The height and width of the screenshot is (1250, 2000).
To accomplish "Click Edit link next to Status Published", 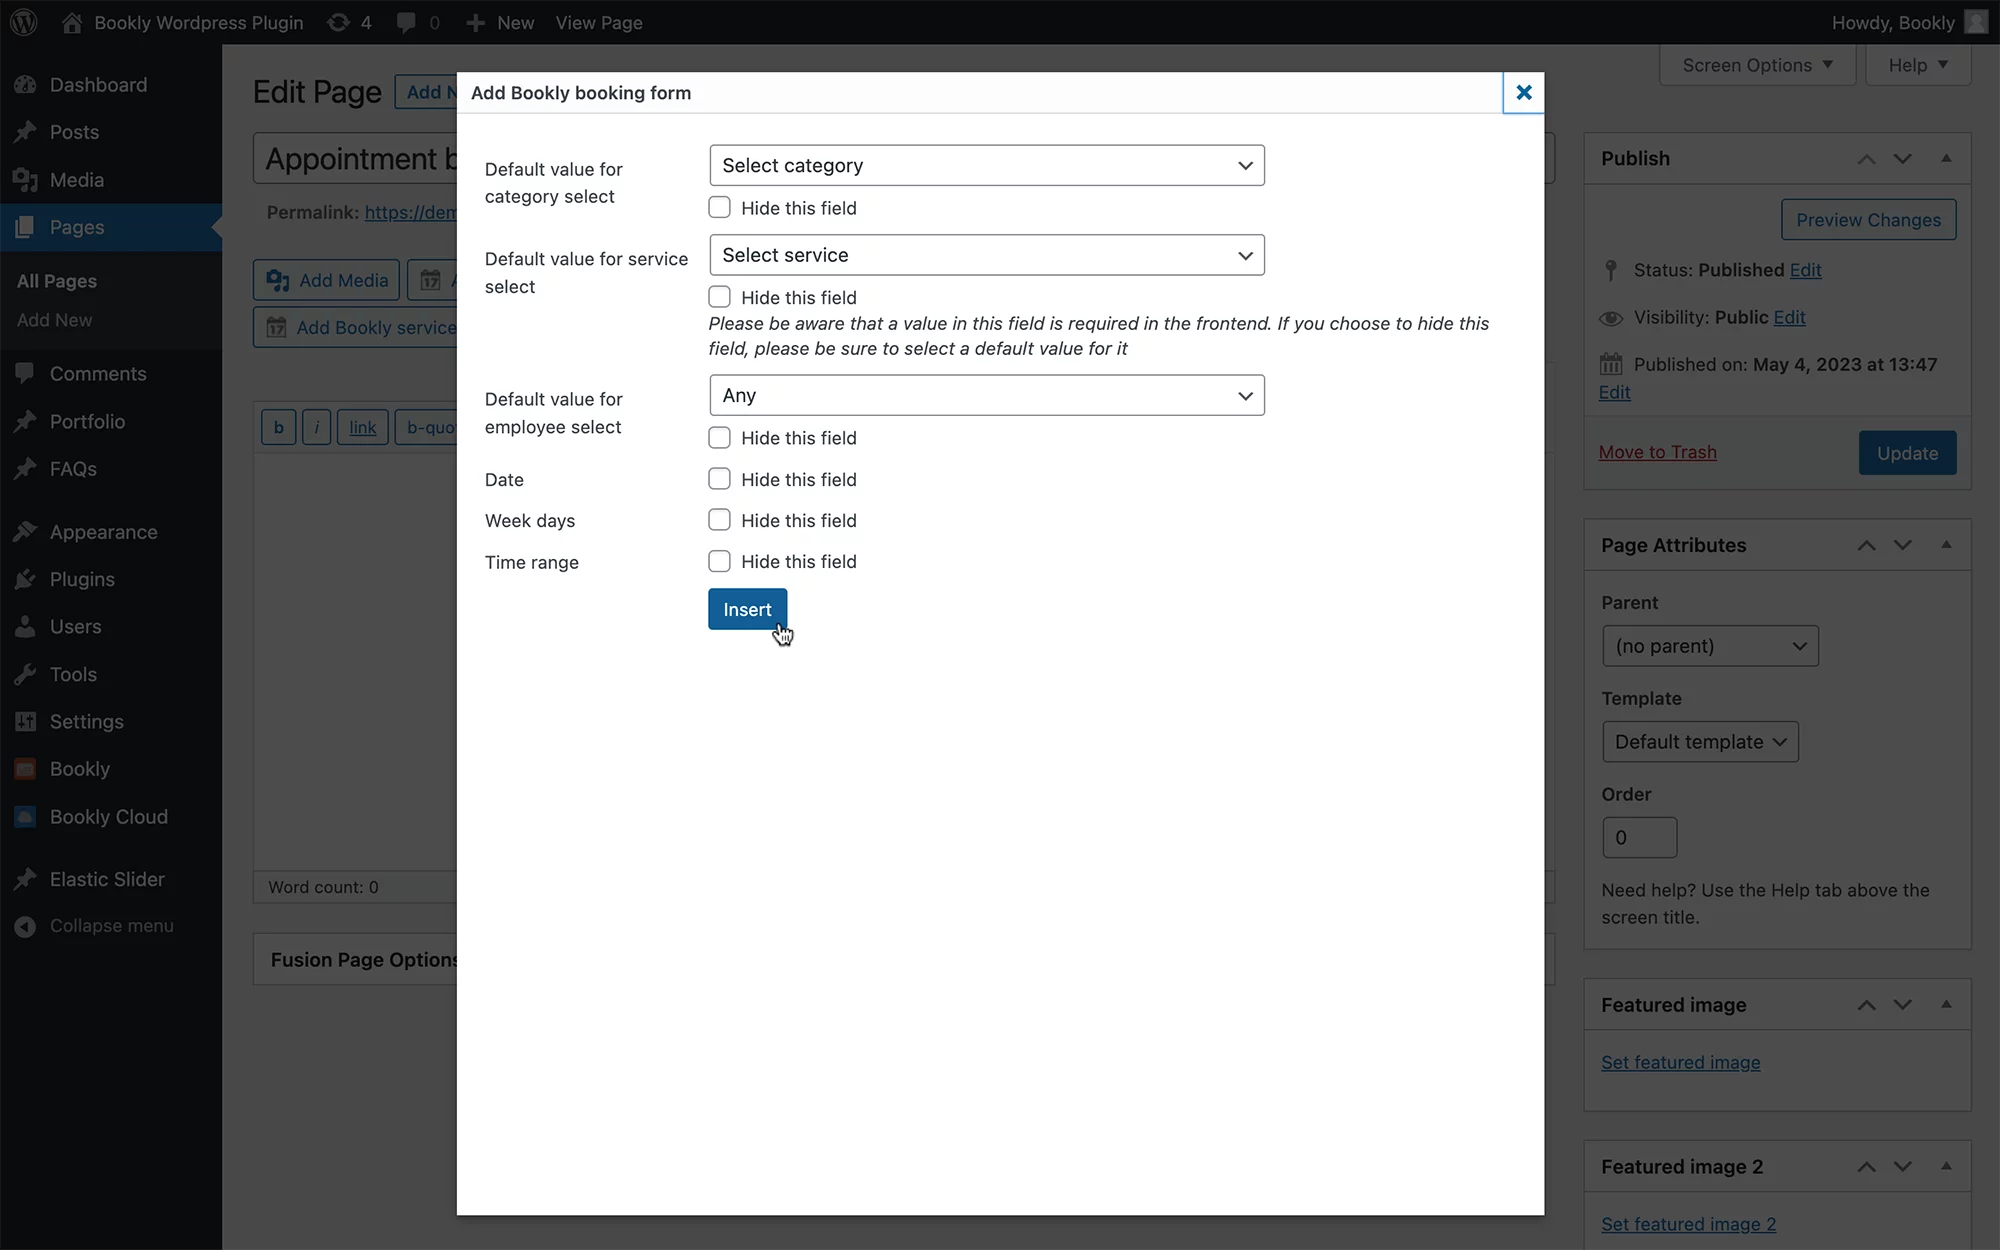I will click(x=1805, y=270).
